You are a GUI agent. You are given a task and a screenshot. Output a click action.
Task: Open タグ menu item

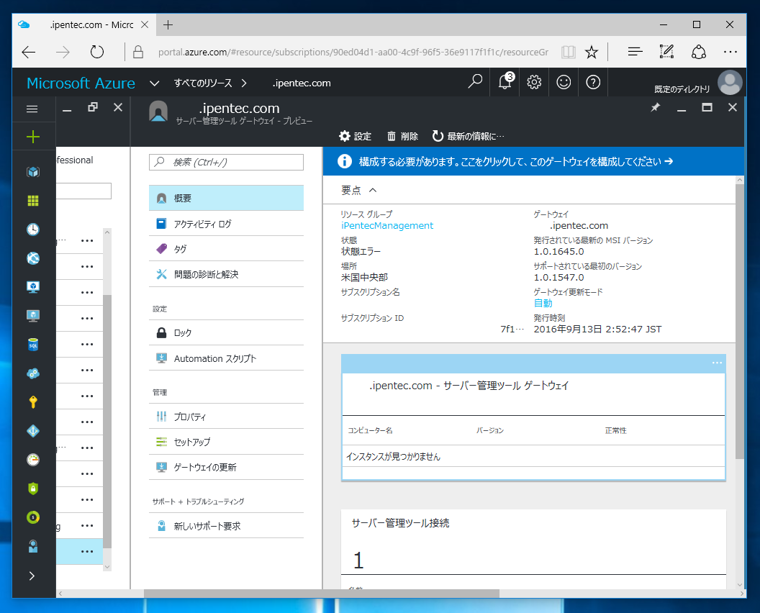tap(226, 249)
